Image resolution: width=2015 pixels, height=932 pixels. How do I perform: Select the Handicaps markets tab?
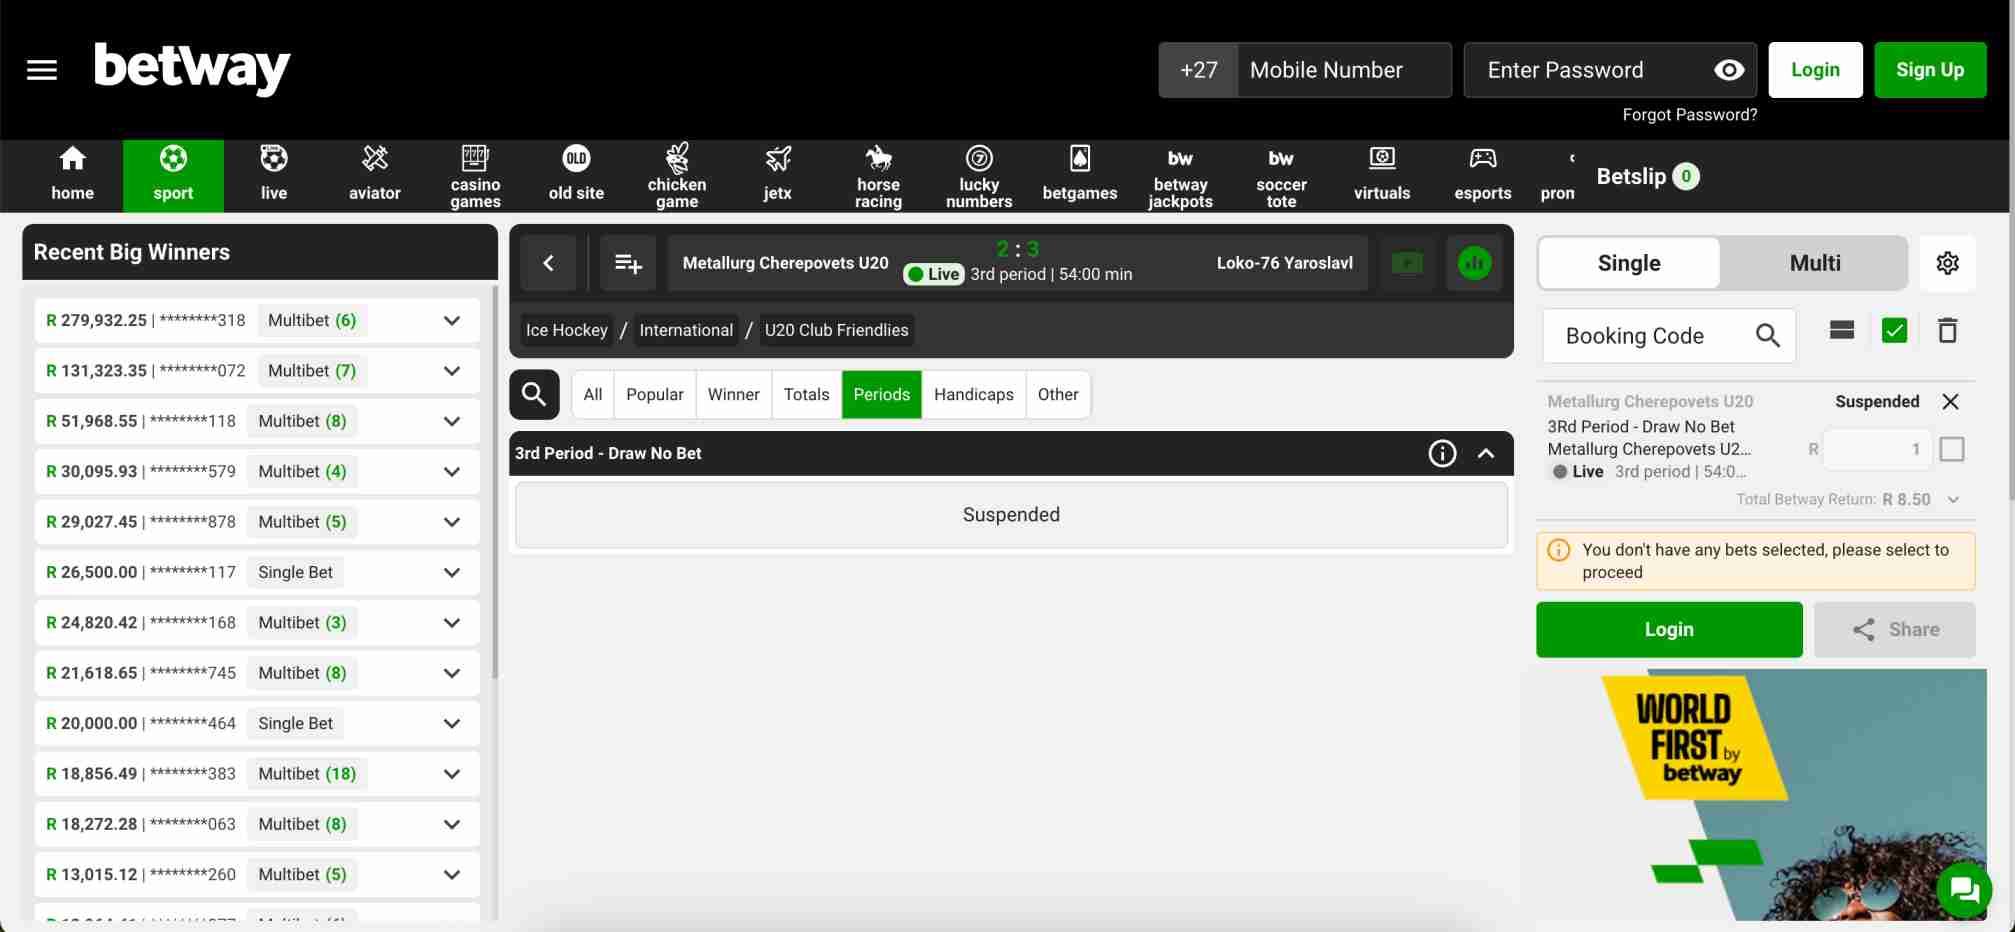tap(974, 394)
